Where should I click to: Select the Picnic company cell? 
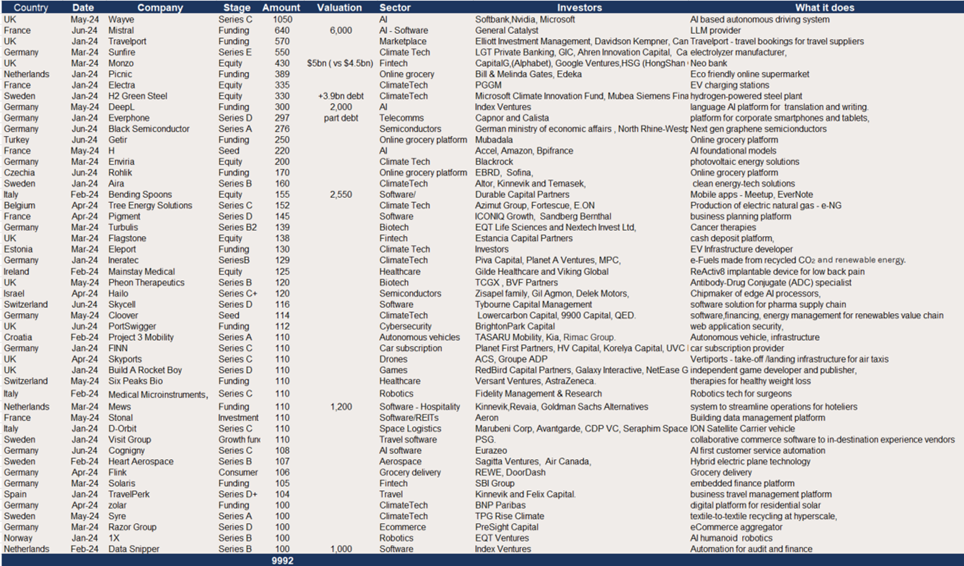point(120,74)
